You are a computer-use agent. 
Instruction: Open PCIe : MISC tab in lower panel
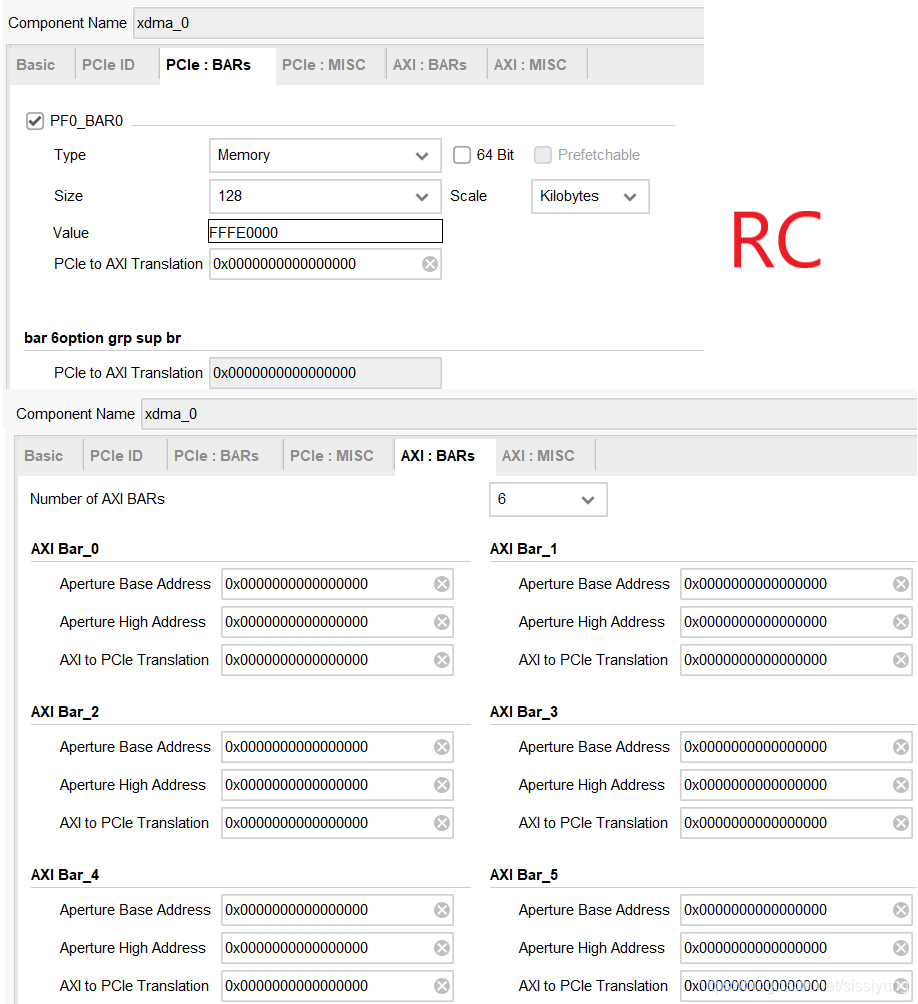tap(332, 456)
